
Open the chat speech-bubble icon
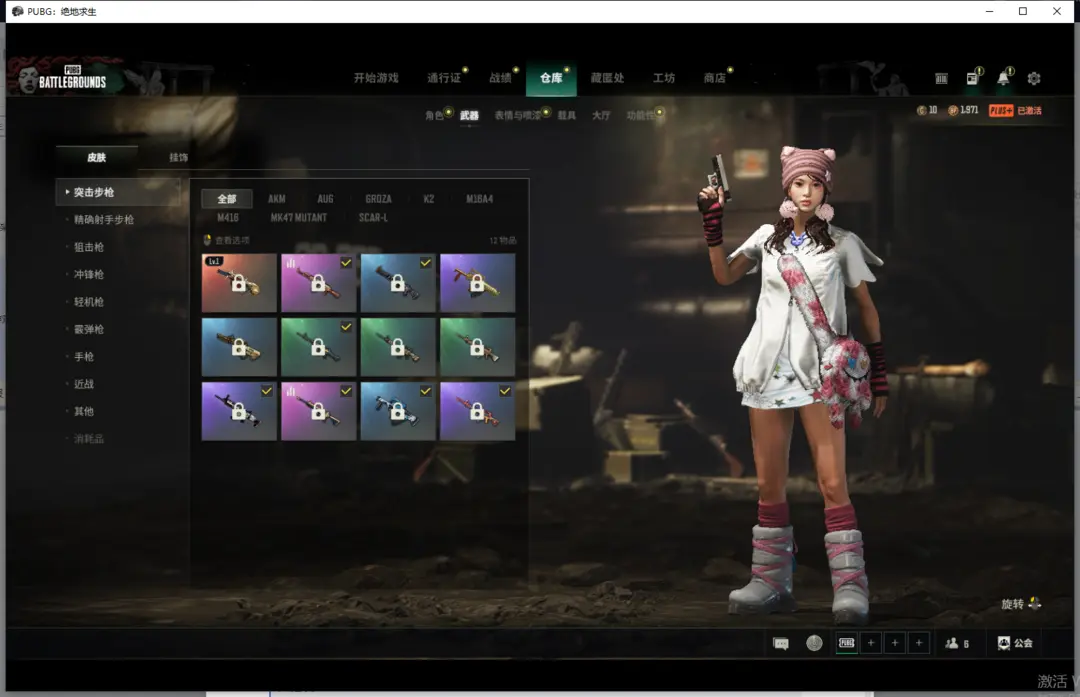pos(781,643)
